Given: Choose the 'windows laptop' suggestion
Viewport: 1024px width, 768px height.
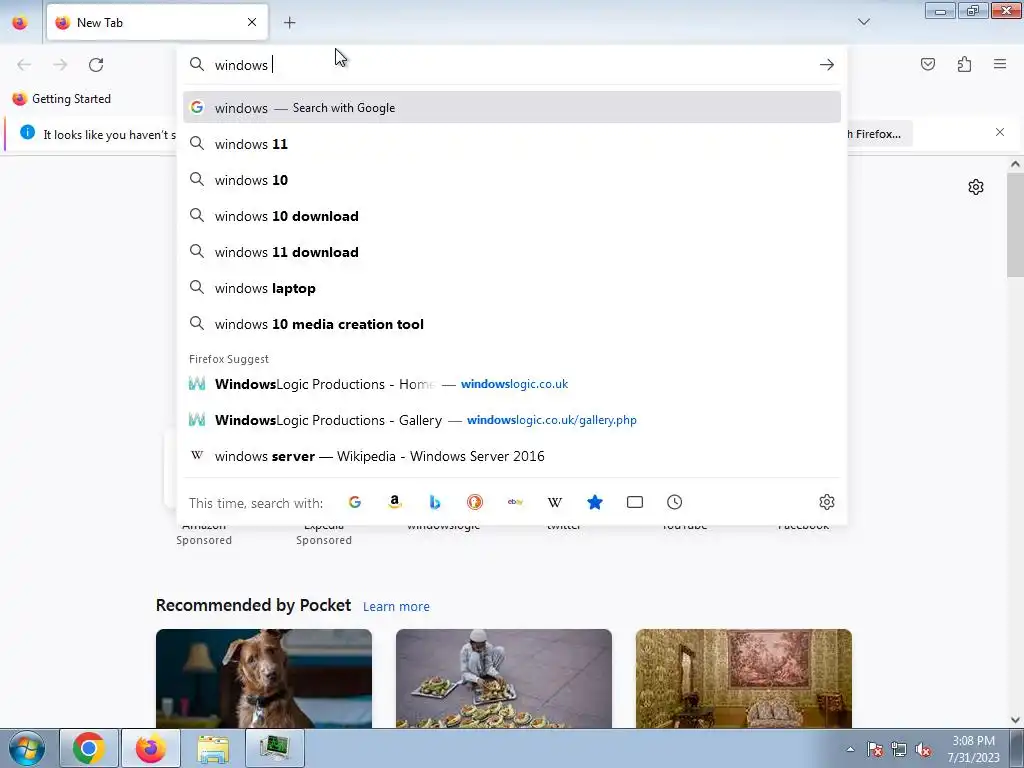Looking at the screenshot, I should [x=512, y=288].
